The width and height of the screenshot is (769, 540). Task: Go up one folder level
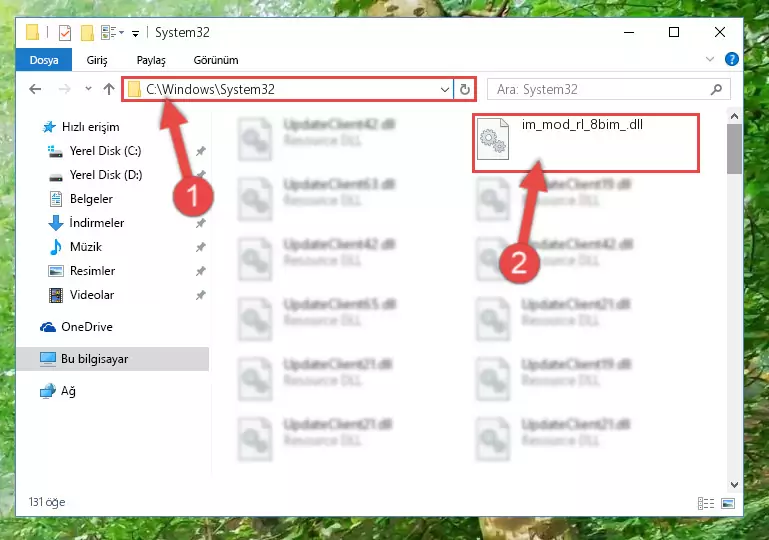(x=109, y=89)
